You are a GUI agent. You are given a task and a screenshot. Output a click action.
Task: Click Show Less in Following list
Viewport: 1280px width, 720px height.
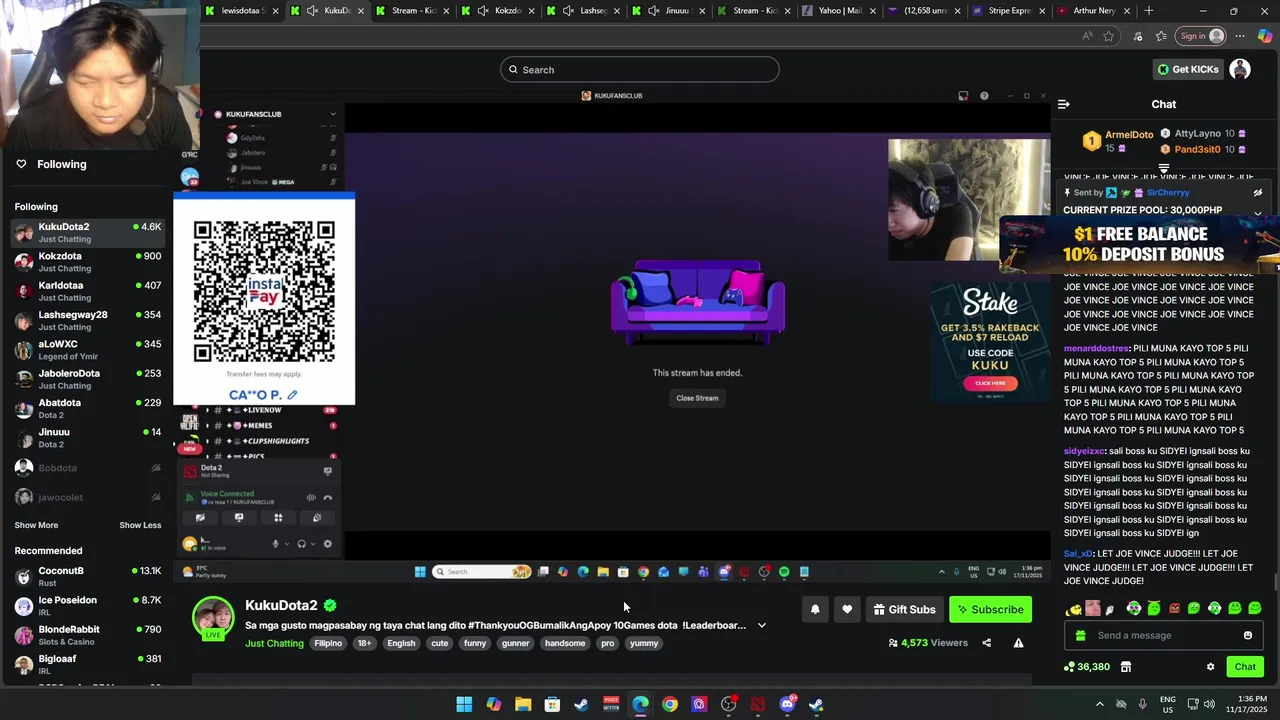click(x=140, y=525)
